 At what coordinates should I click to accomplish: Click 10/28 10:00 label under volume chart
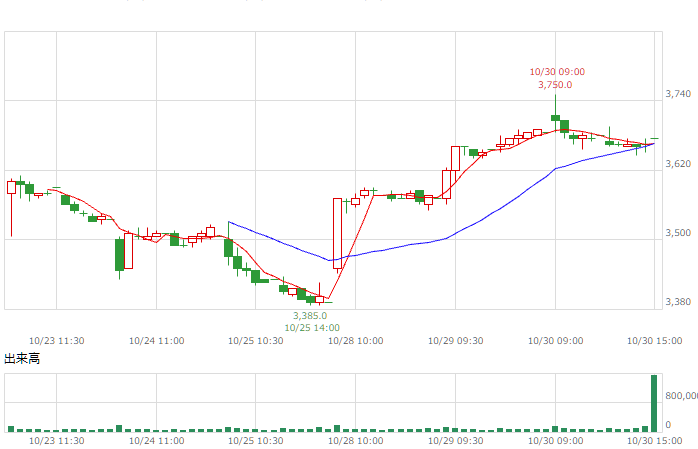(x=355, y=441)
